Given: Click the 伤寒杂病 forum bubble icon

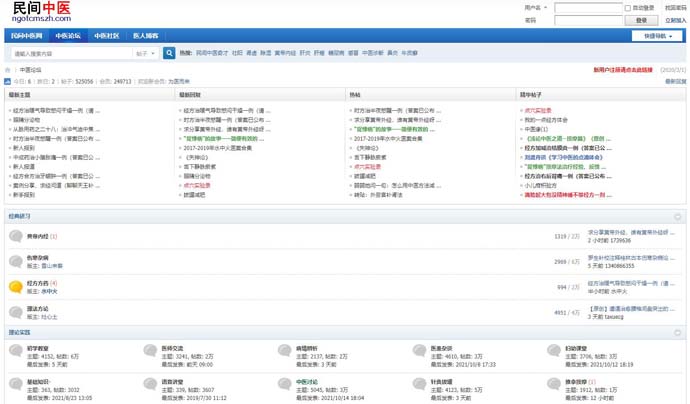Looking at the screenshot, I should [15, 262].
